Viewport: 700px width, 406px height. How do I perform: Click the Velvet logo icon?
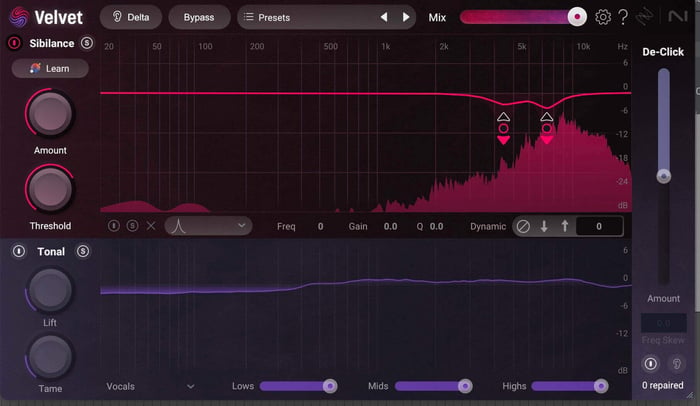pos(19,17)
